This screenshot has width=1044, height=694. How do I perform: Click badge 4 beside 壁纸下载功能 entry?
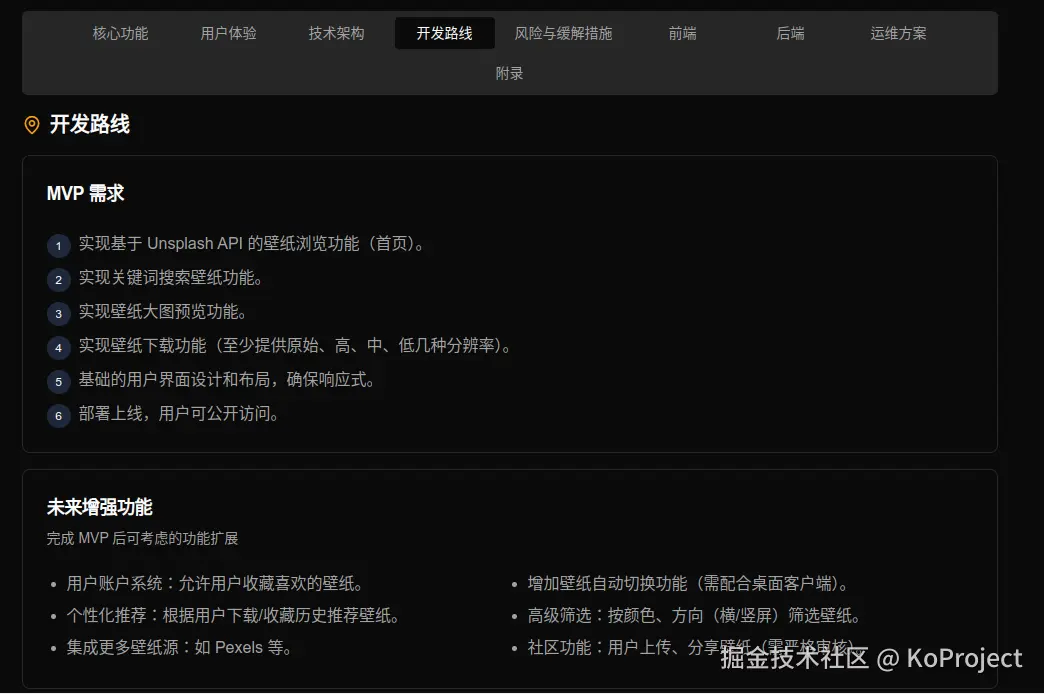[x=58, y=347]
